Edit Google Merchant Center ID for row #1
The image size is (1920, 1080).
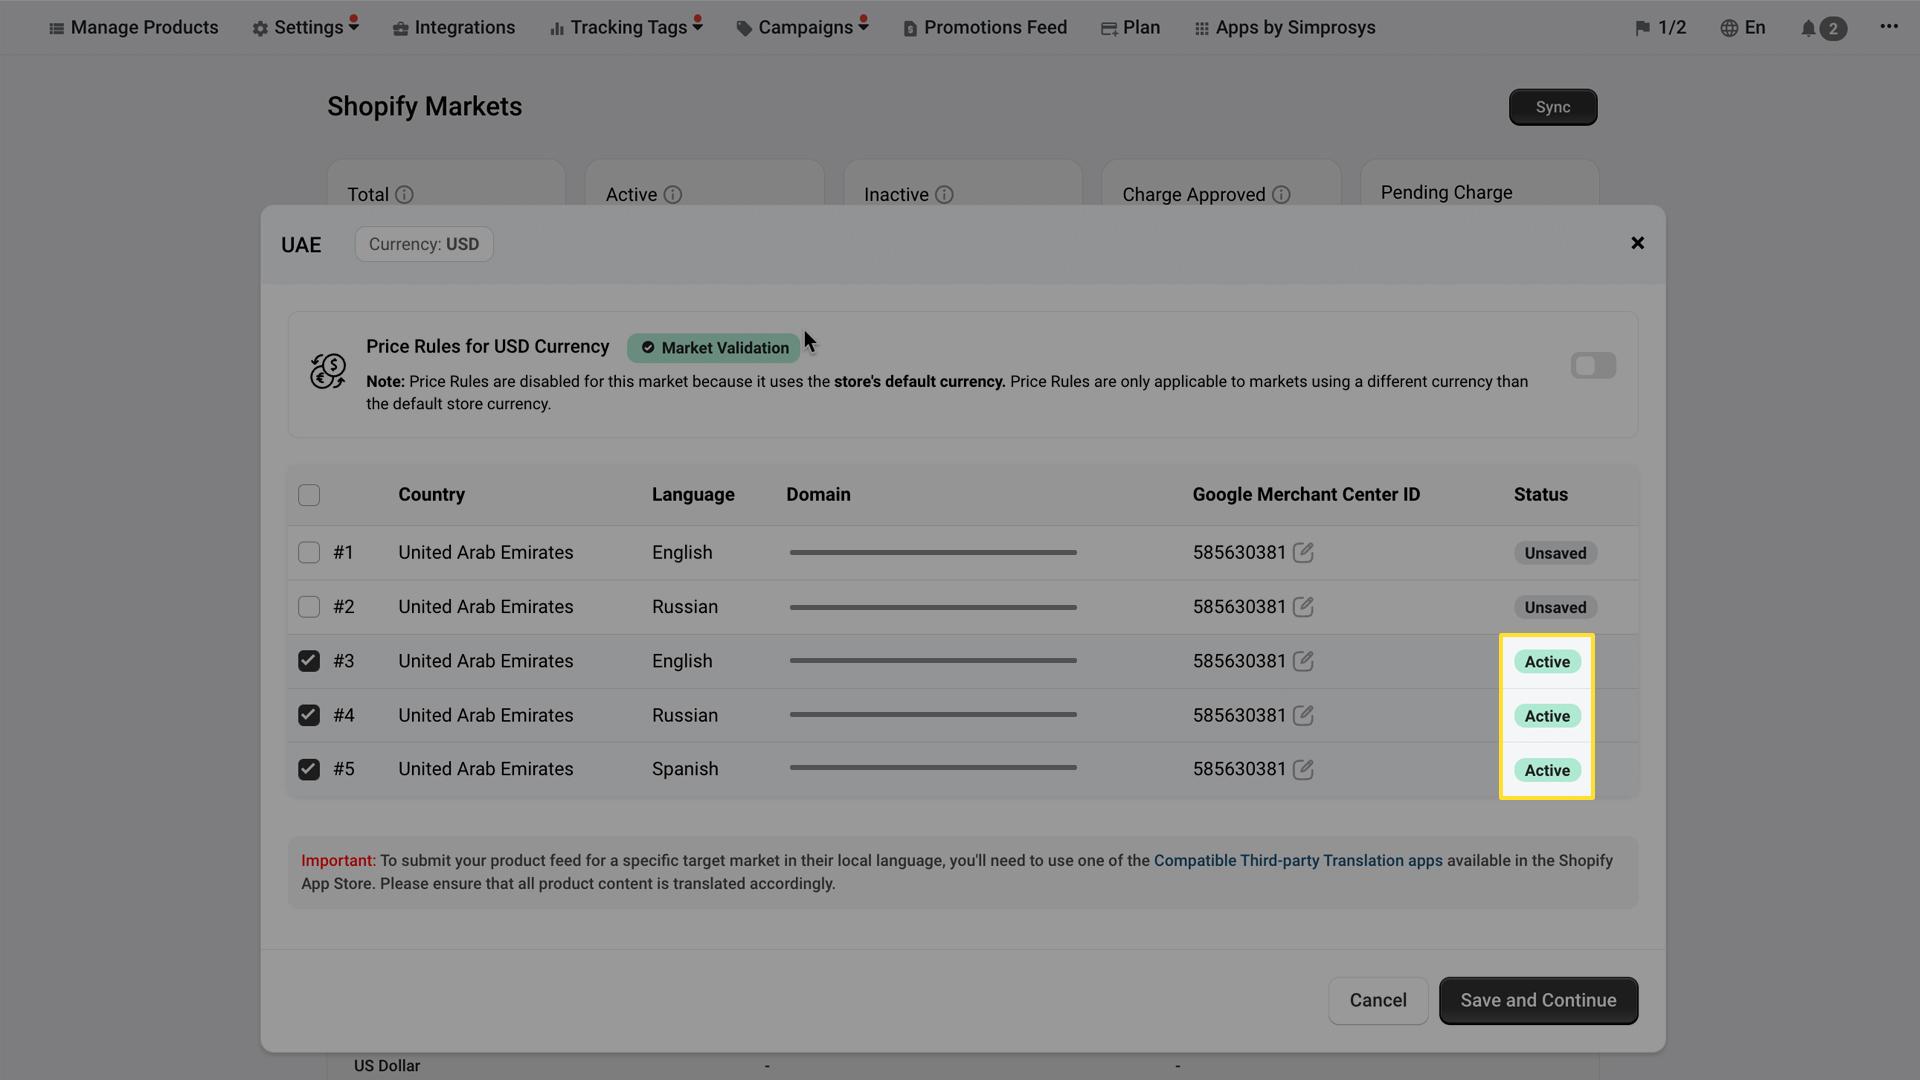[1303, 552]
